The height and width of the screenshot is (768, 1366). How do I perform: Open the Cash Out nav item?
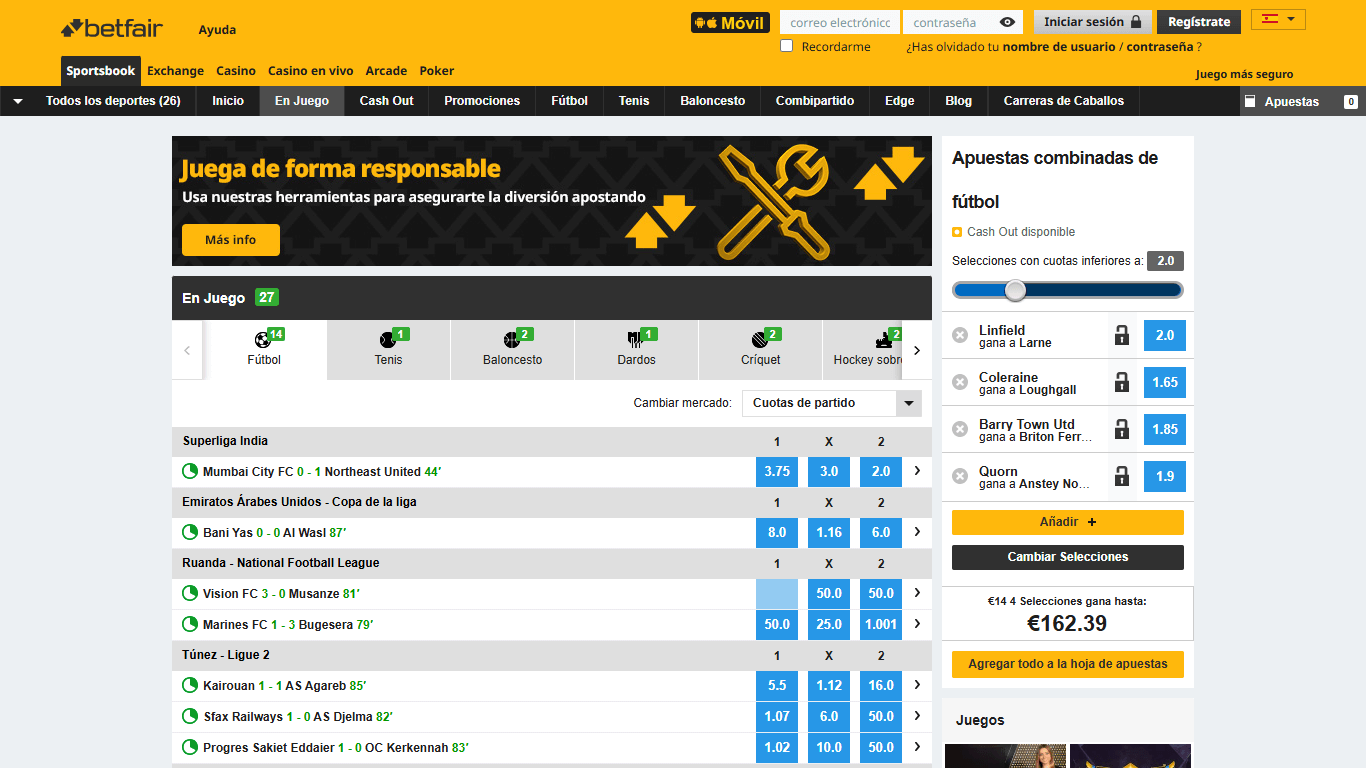pyautogui.click(x=386, y=101)
